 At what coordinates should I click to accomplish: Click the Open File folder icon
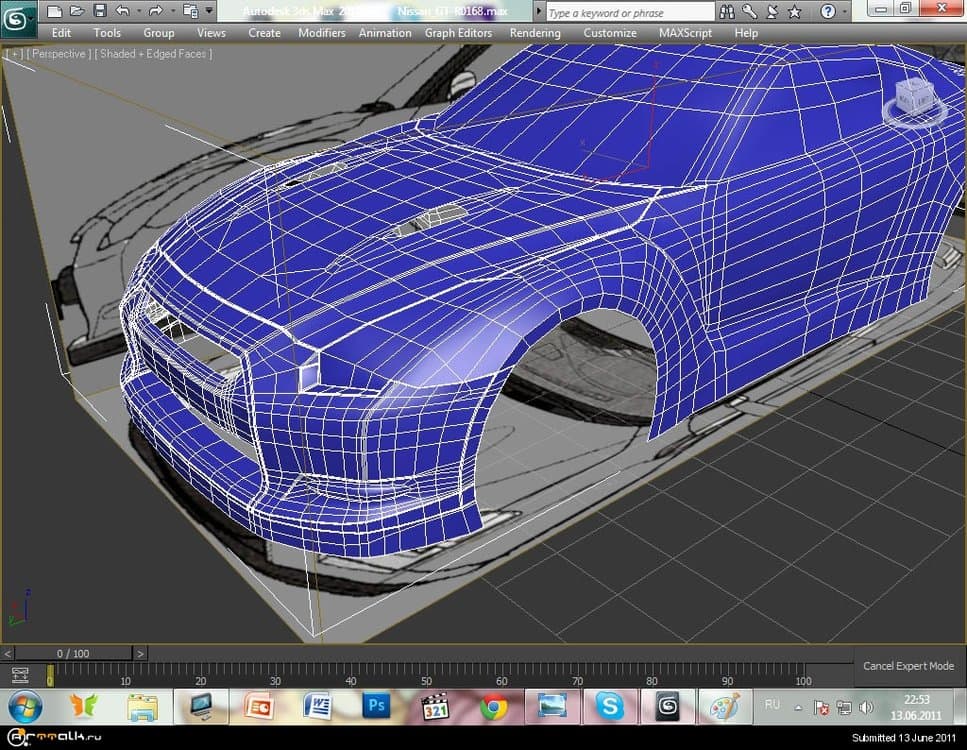[76, 11]
